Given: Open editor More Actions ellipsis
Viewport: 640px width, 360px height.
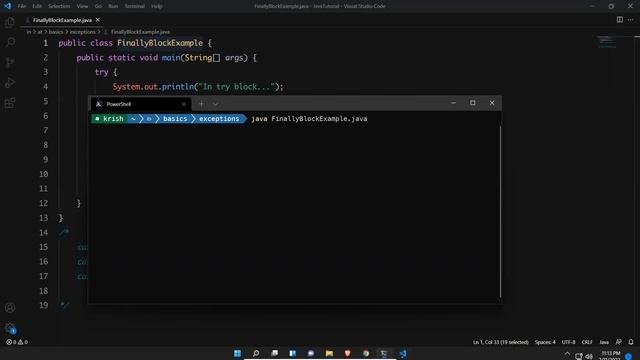Looking at the screenshot, I should 631,20.
